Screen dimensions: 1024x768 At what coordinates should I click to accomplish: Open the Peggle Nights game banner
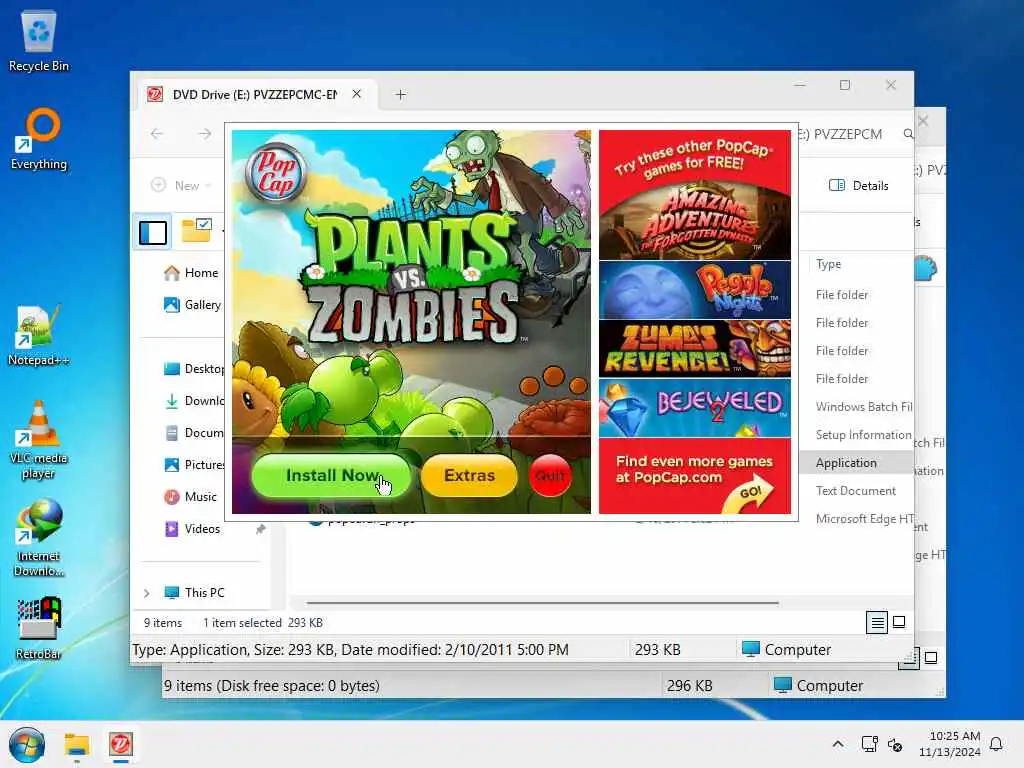tap(695, 290)
